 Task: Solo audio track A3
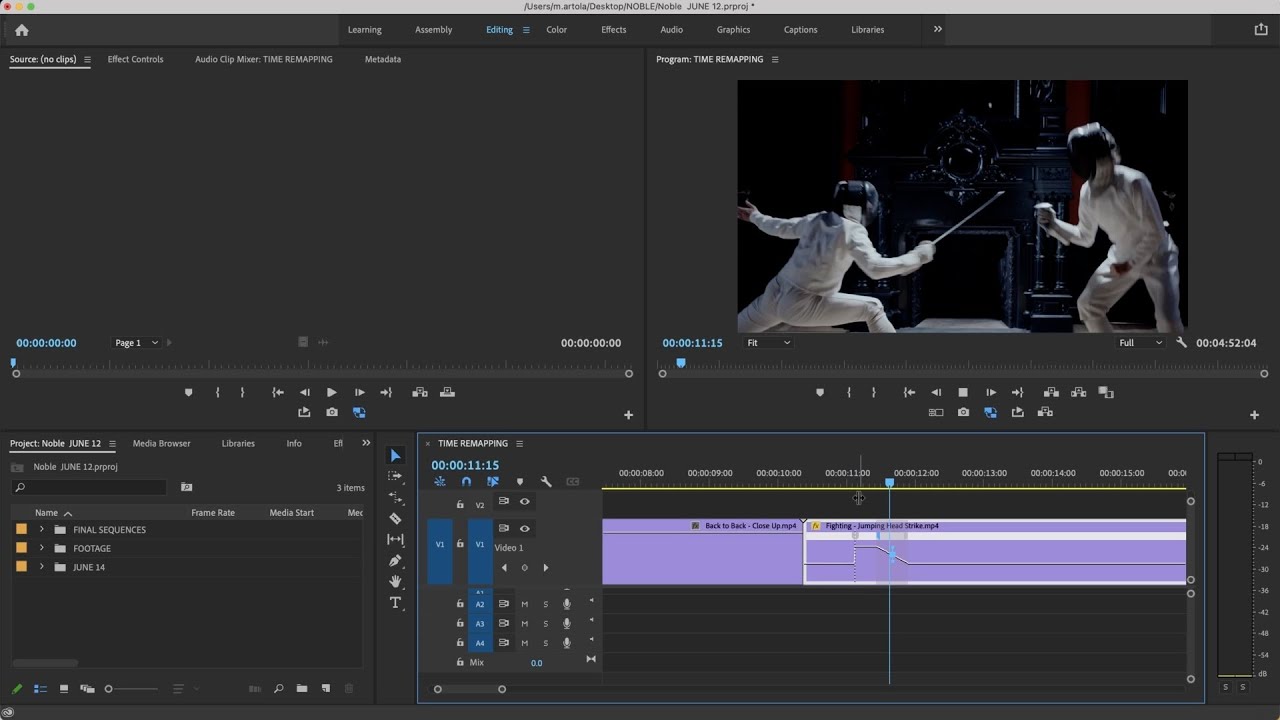click(545, 623)
